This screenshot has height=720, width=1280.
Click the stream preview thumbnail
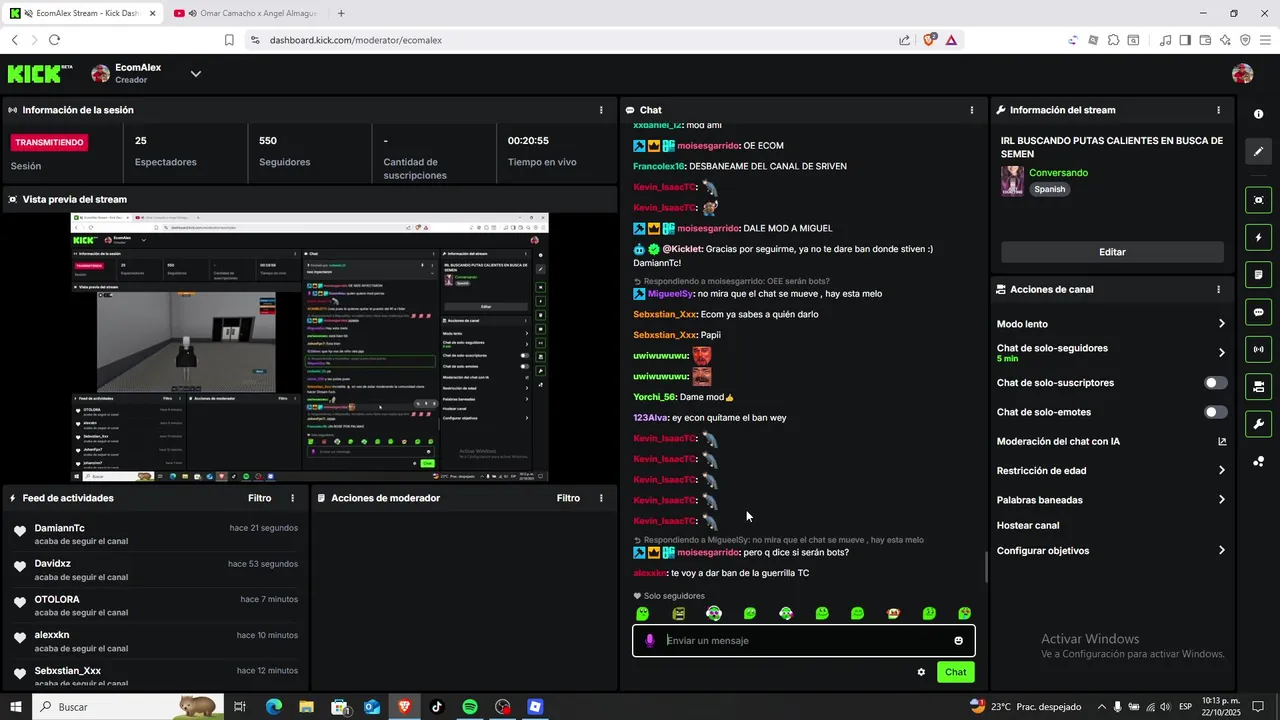coord(309,347)
